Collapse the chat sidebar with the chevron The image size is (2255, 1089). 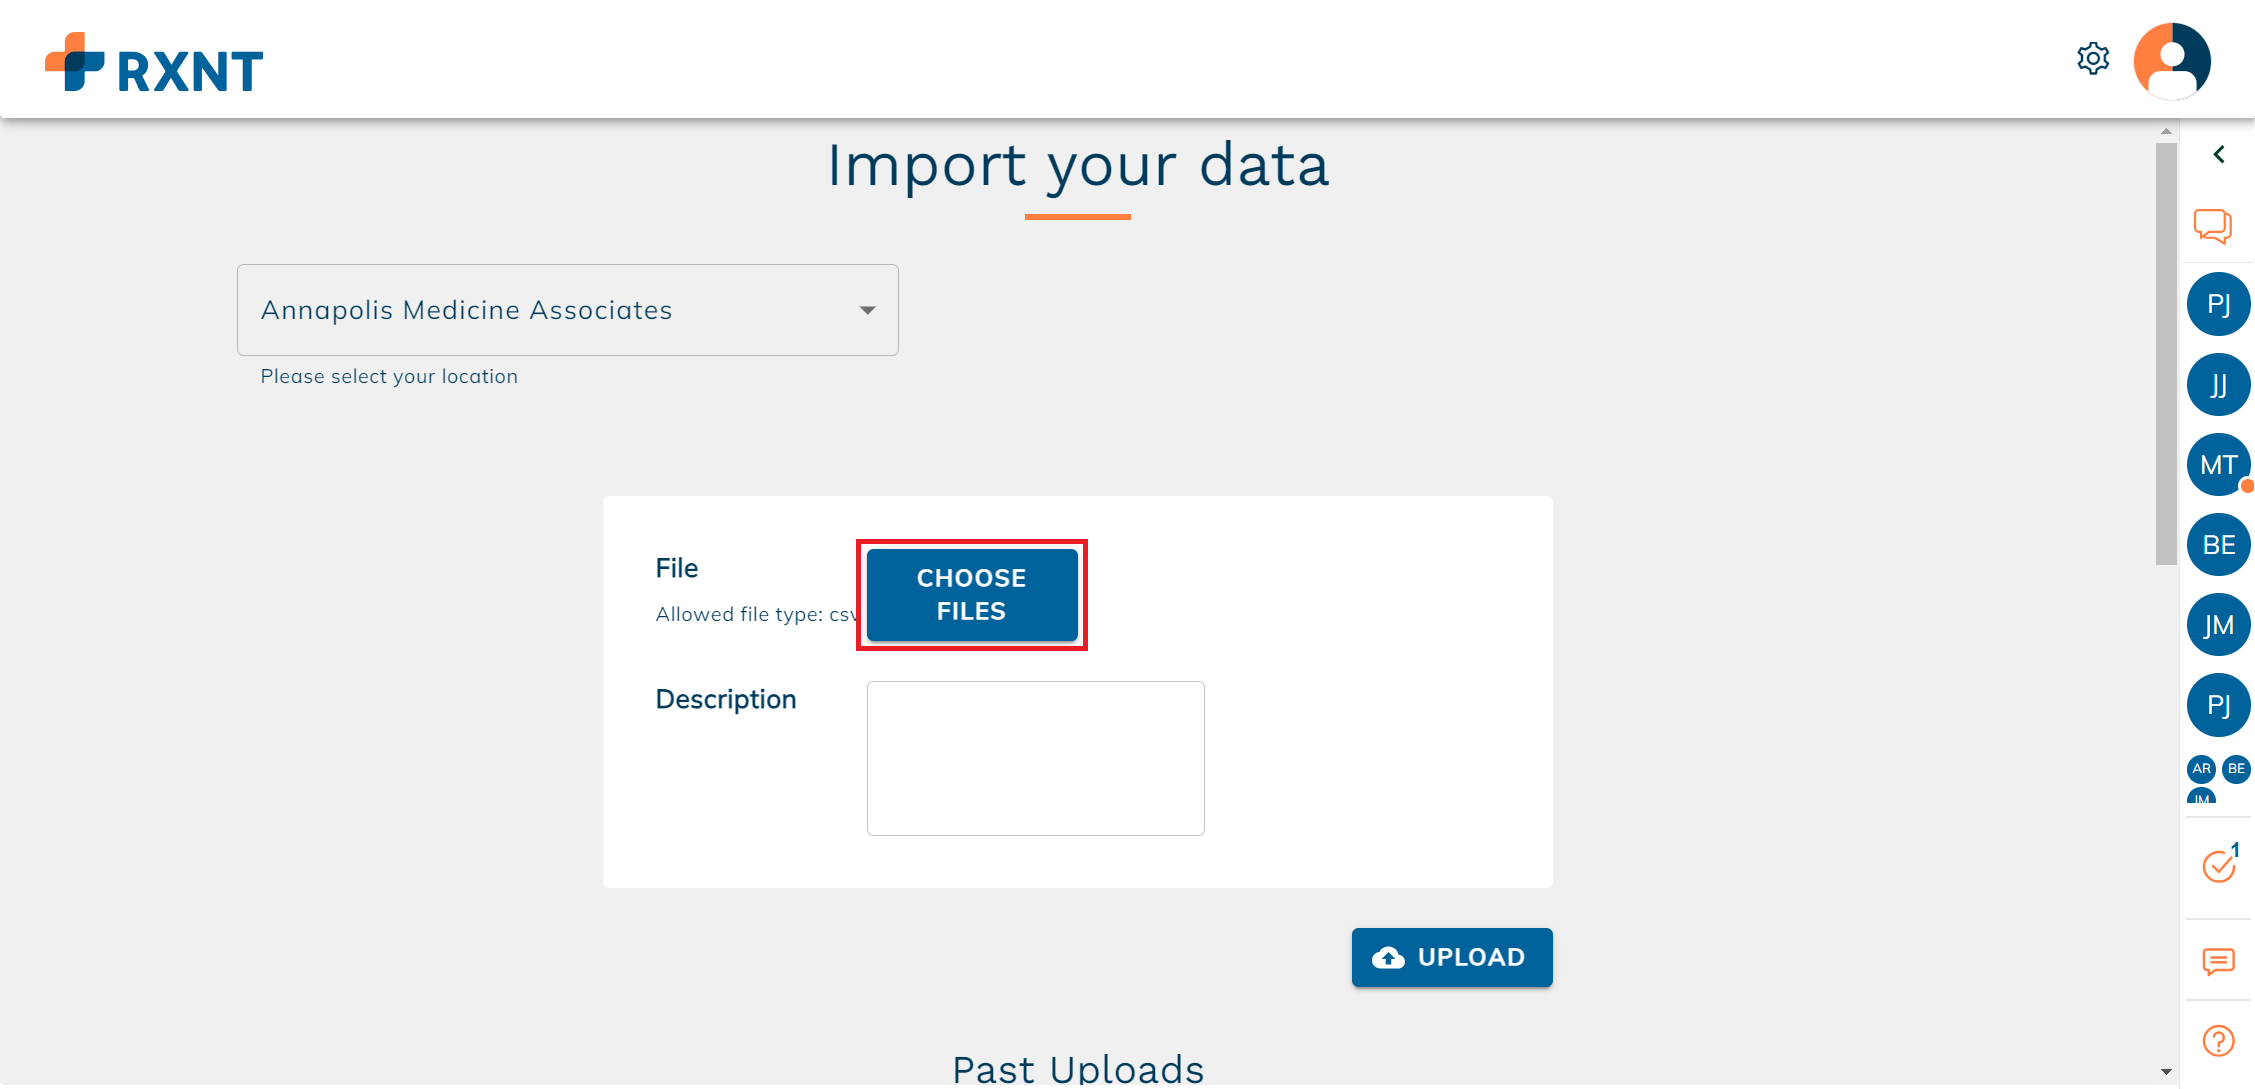point(2219,154)
